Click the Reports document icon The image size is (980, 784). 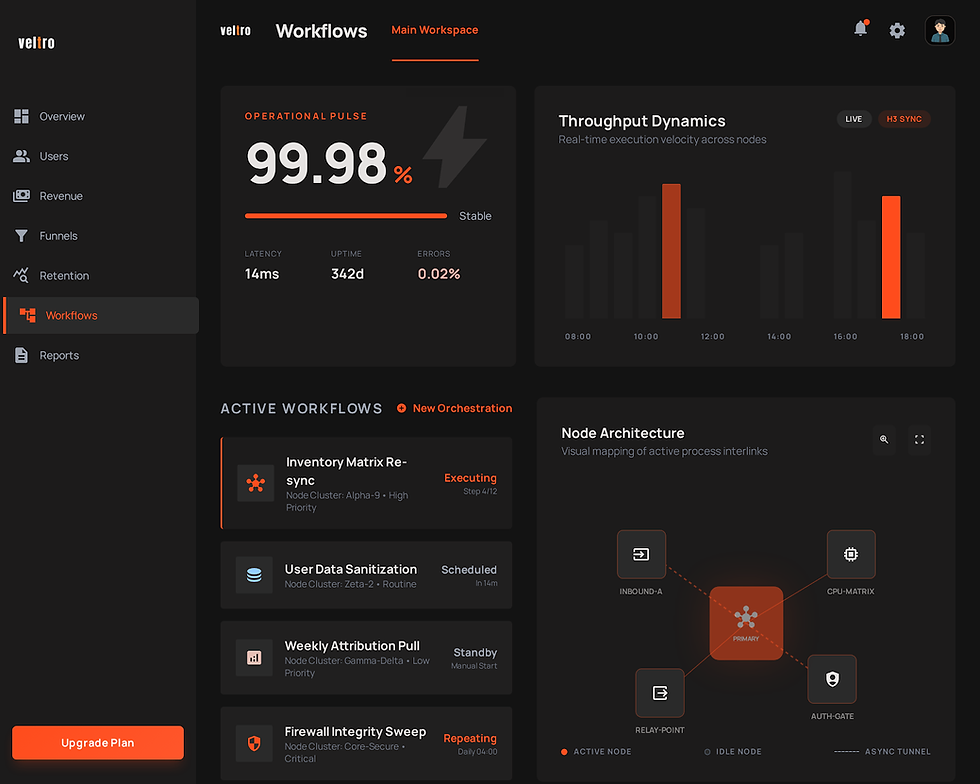(21, 355)
